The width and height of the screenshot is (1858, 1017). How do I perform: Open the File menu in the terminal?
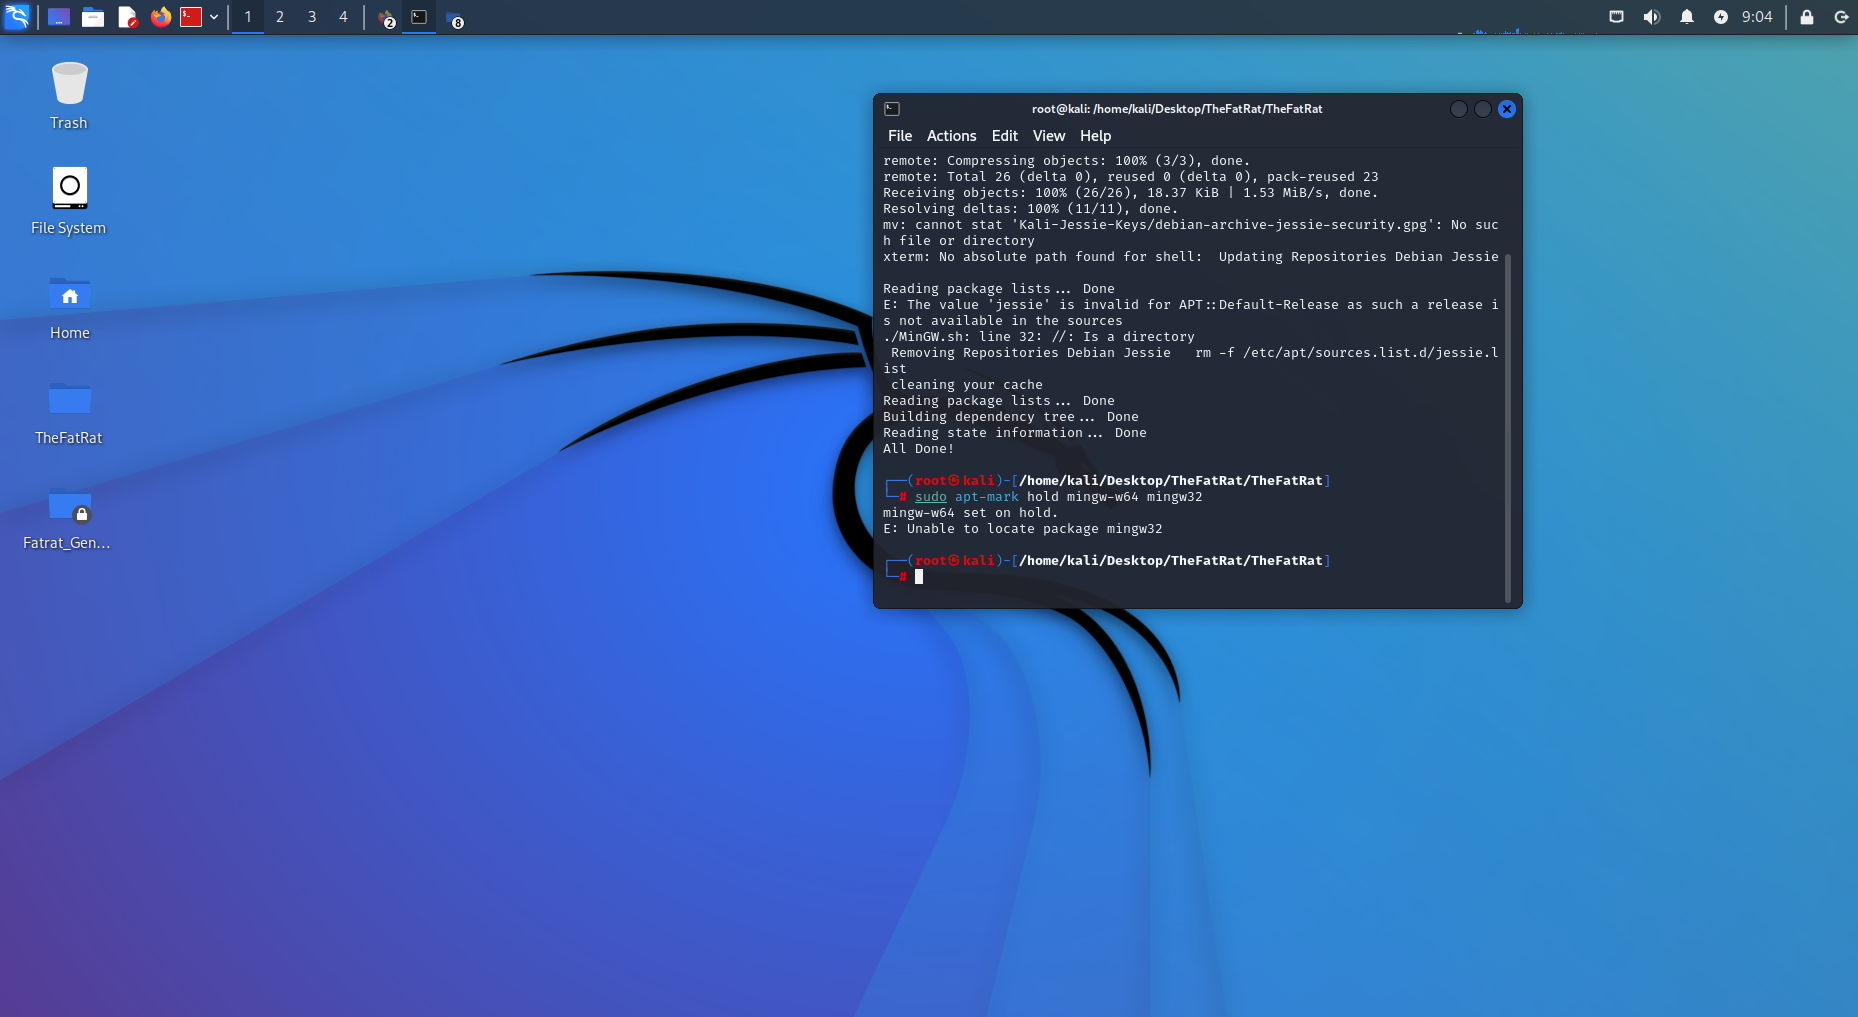tap(899, 136)
